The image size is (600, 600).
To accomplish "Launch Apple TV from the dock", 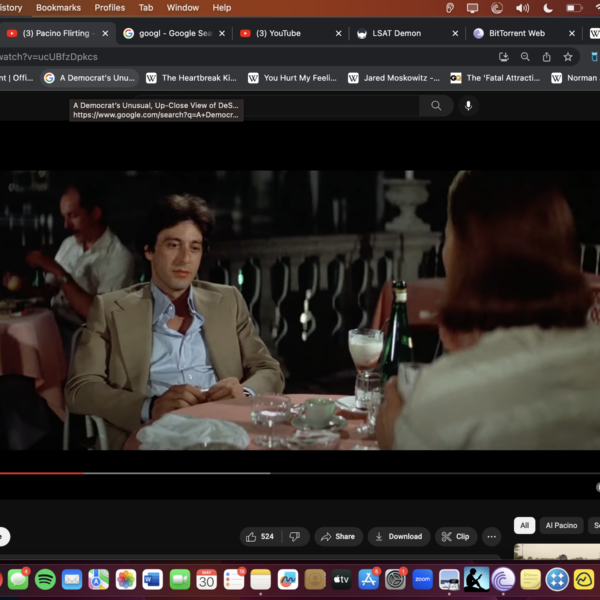I will (x=341, y=579).
